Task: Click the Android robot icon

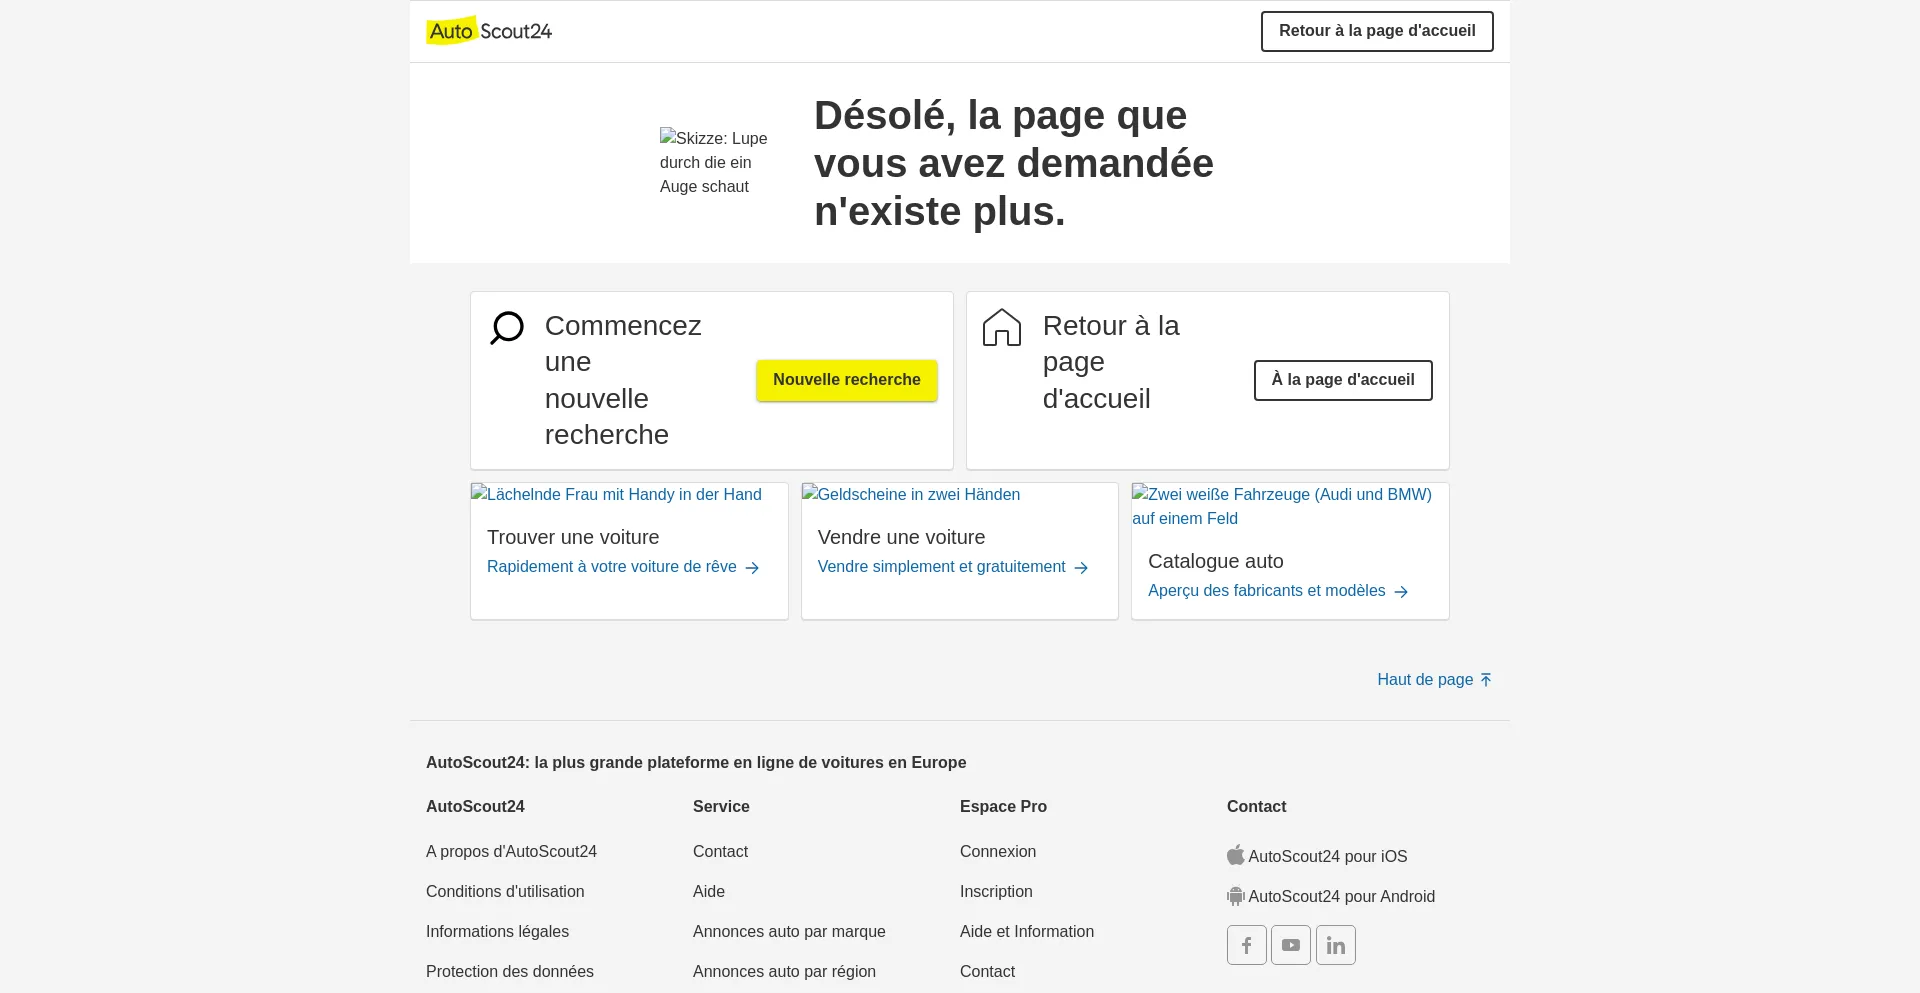Action: pyautogui.click(x=1236, y=896)
